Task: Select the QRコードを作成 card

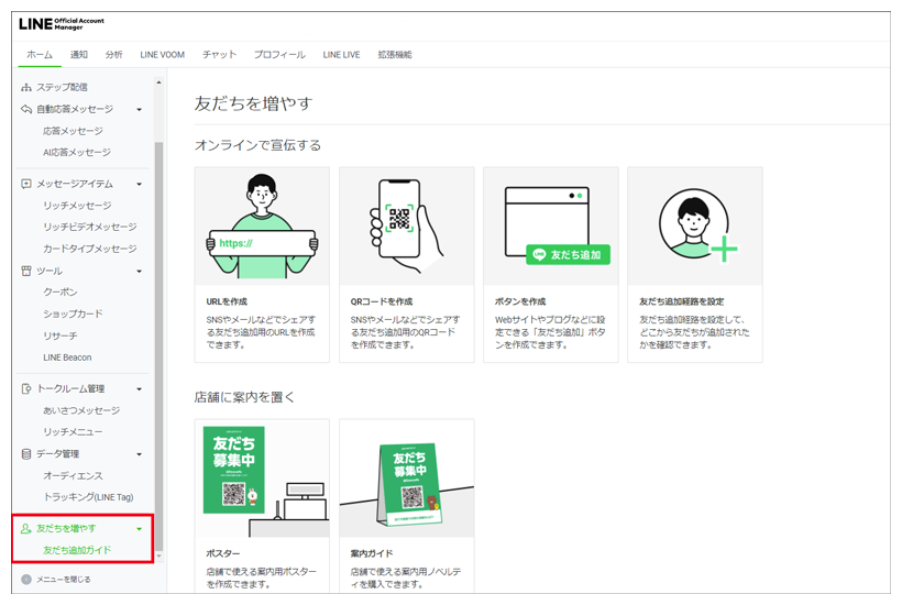Action: tap(405, 264)
